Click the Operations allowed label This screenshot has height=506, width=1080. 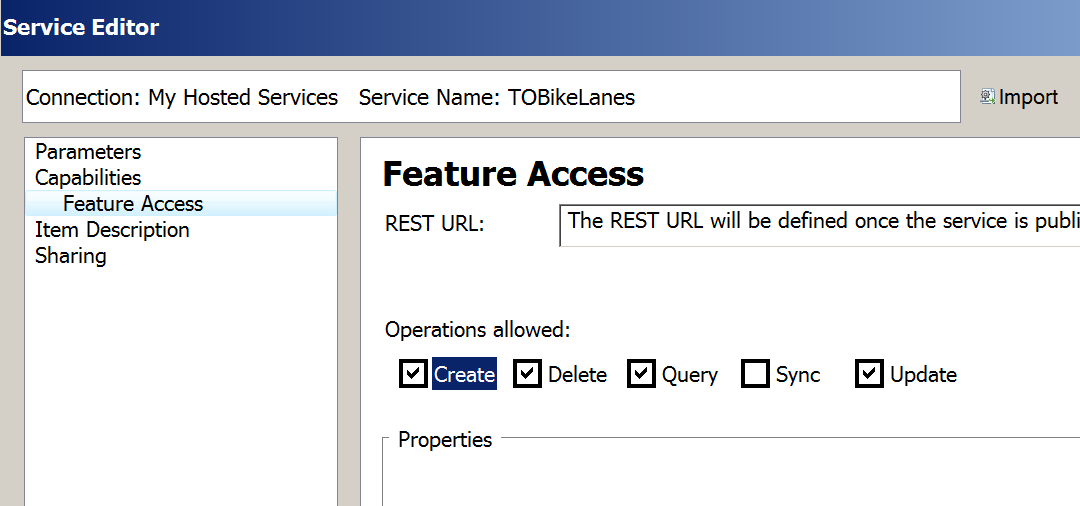pyautogui.click(x=477, y=330)
